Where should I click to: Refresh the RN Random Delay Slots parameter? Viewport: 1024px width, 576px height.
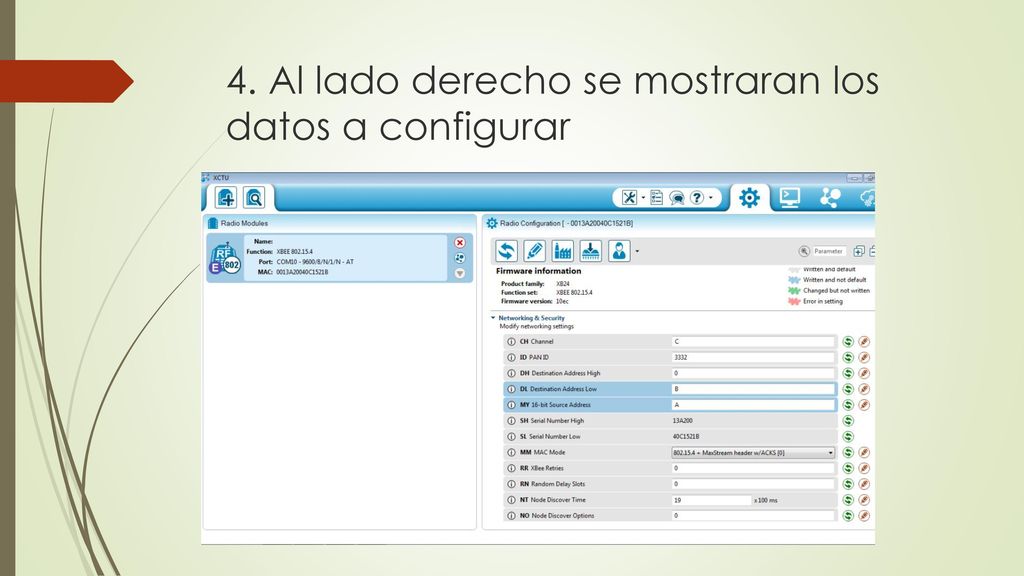pos(848,484)
